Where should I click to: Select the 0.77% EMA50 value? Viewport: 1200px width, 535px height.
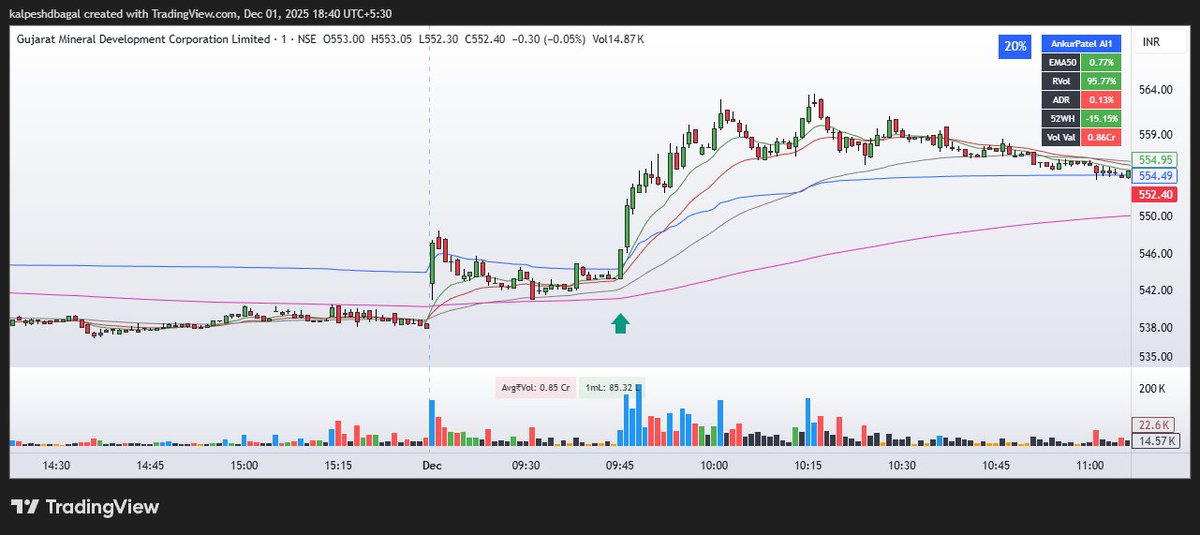tap(1099, 63)
